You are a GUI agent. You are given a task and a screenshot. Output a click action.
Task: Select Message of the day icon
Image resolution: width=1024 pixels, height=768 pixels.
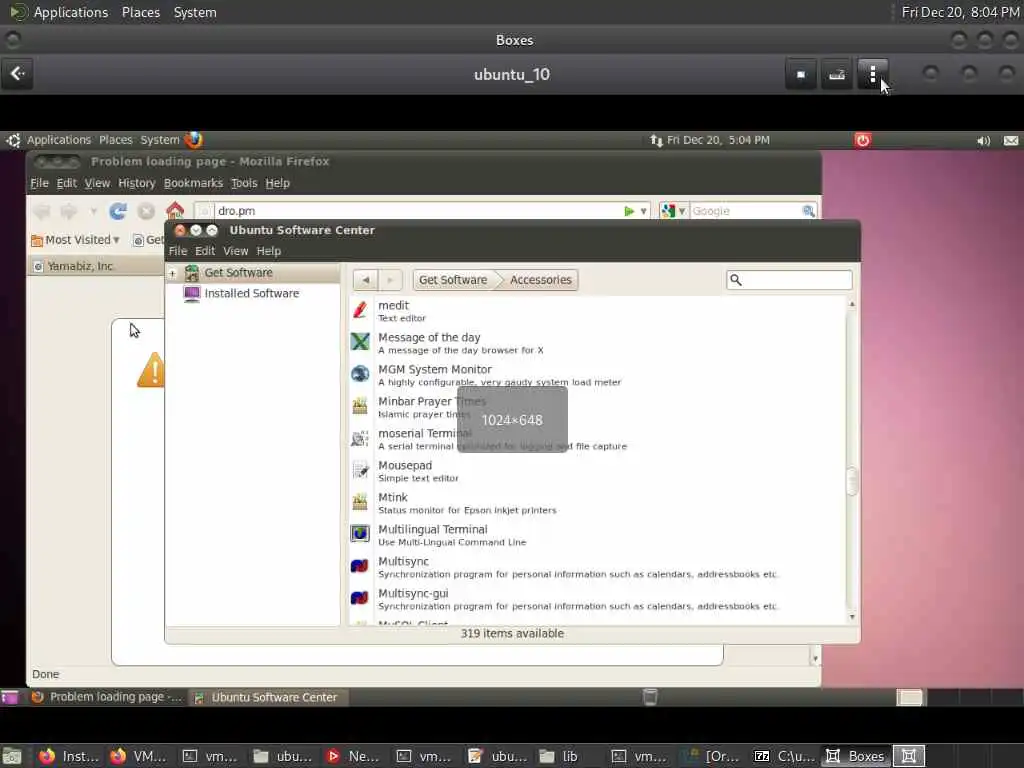[x=360, y=342]
